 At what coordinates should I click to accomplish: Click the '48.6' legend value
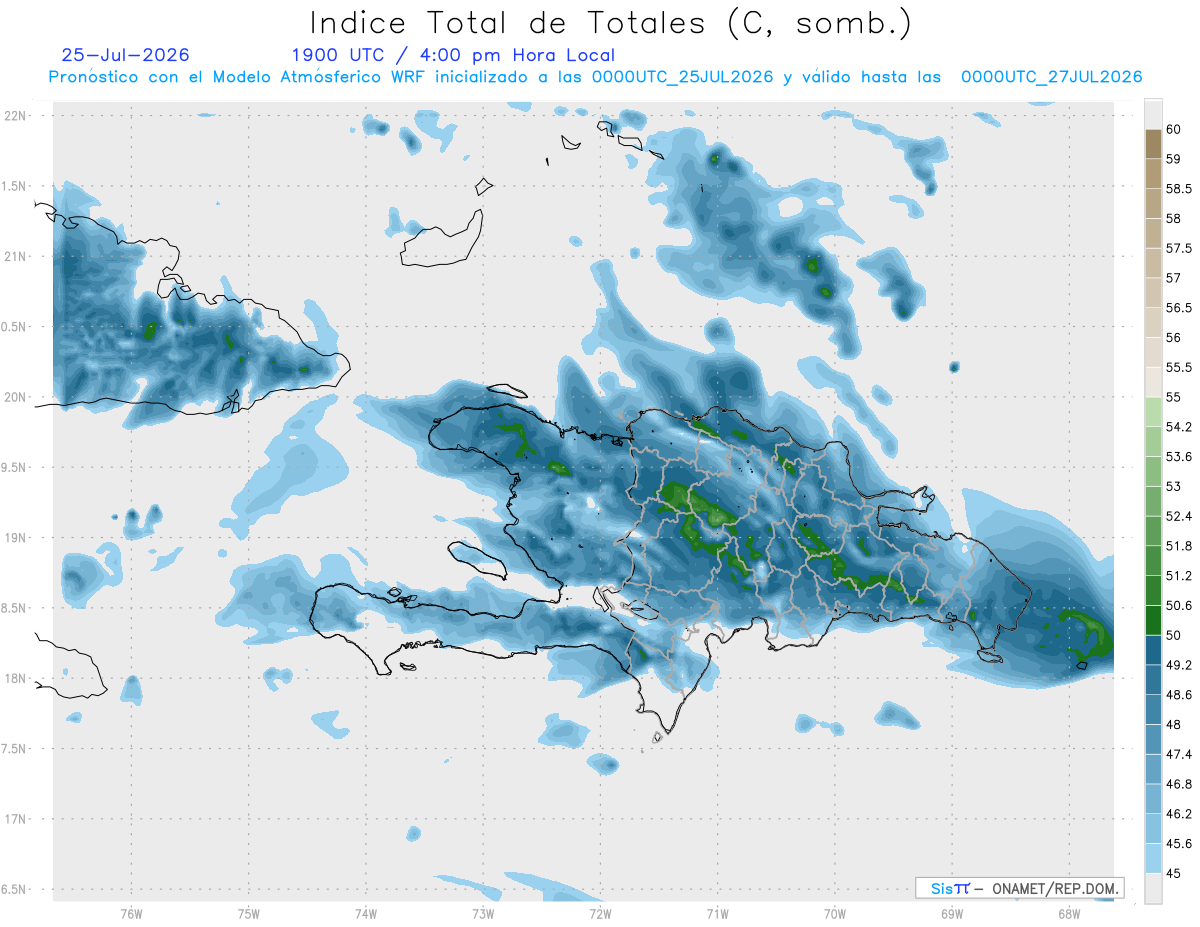pyautogui.click(x=1178, y=695)
